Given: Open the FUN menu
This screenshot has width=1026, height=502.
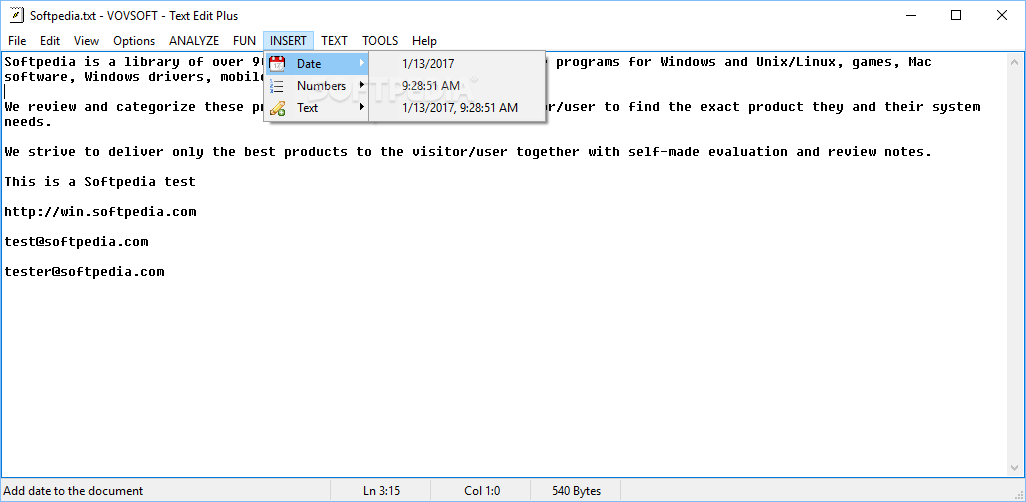Looking at the screenshot, I should pos(244,41).
